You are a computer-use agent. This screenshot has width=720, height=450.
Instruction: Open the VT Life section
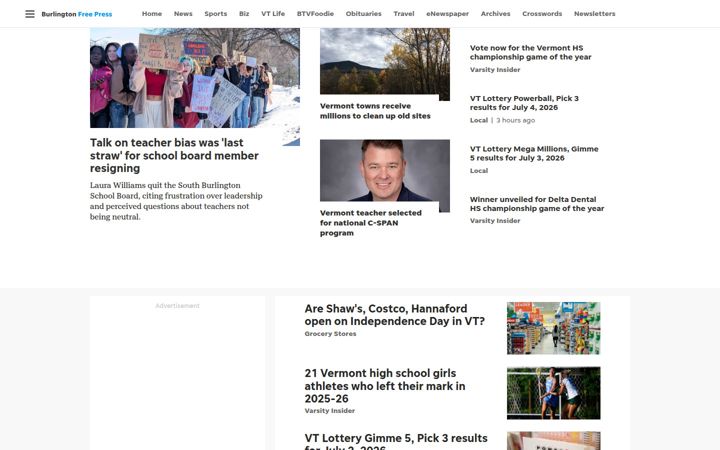tap(273, 14)
